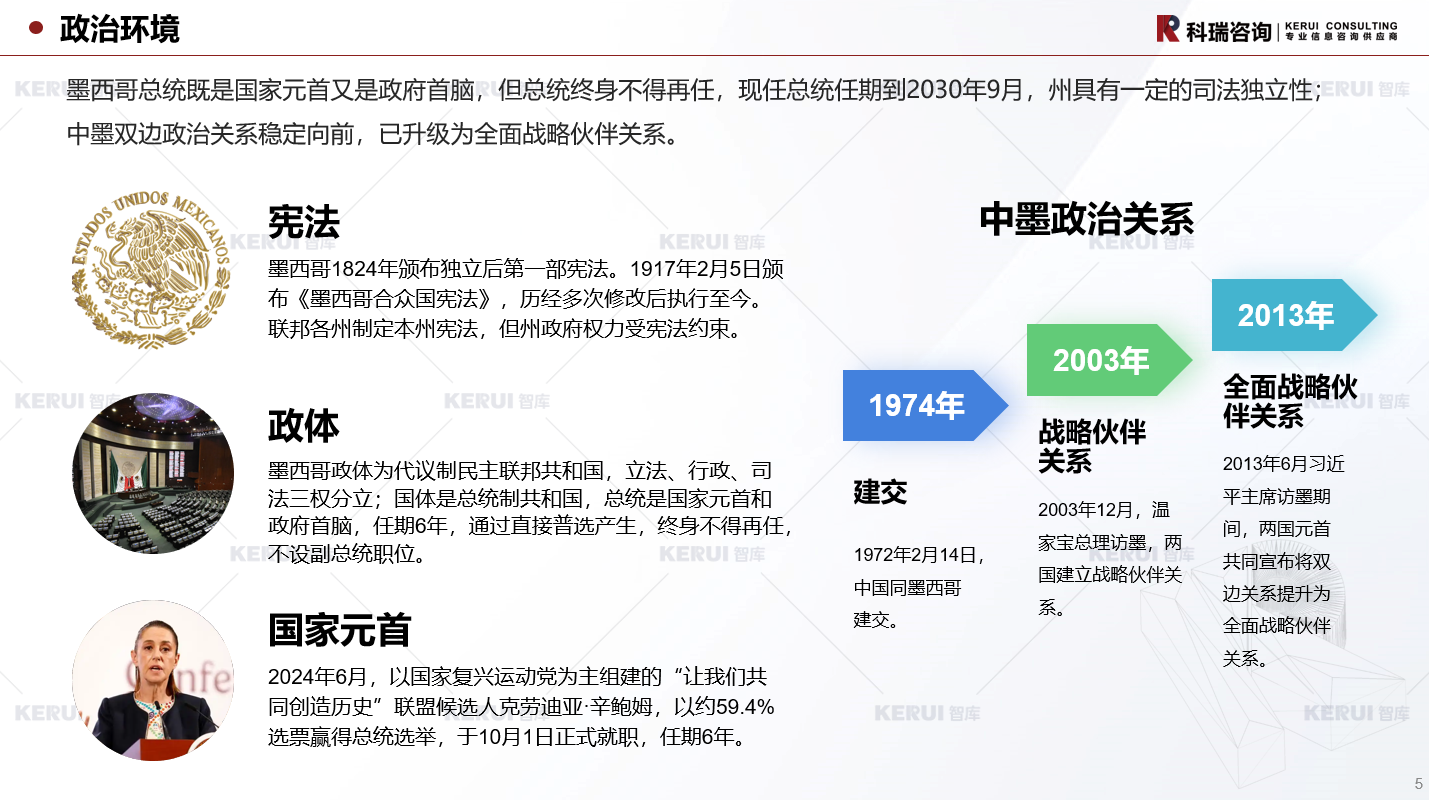The height and width of the screenshot is (800, 1429).
Task: Click the Mexican coat of arms emblem
Action: (x=152, y=271)
